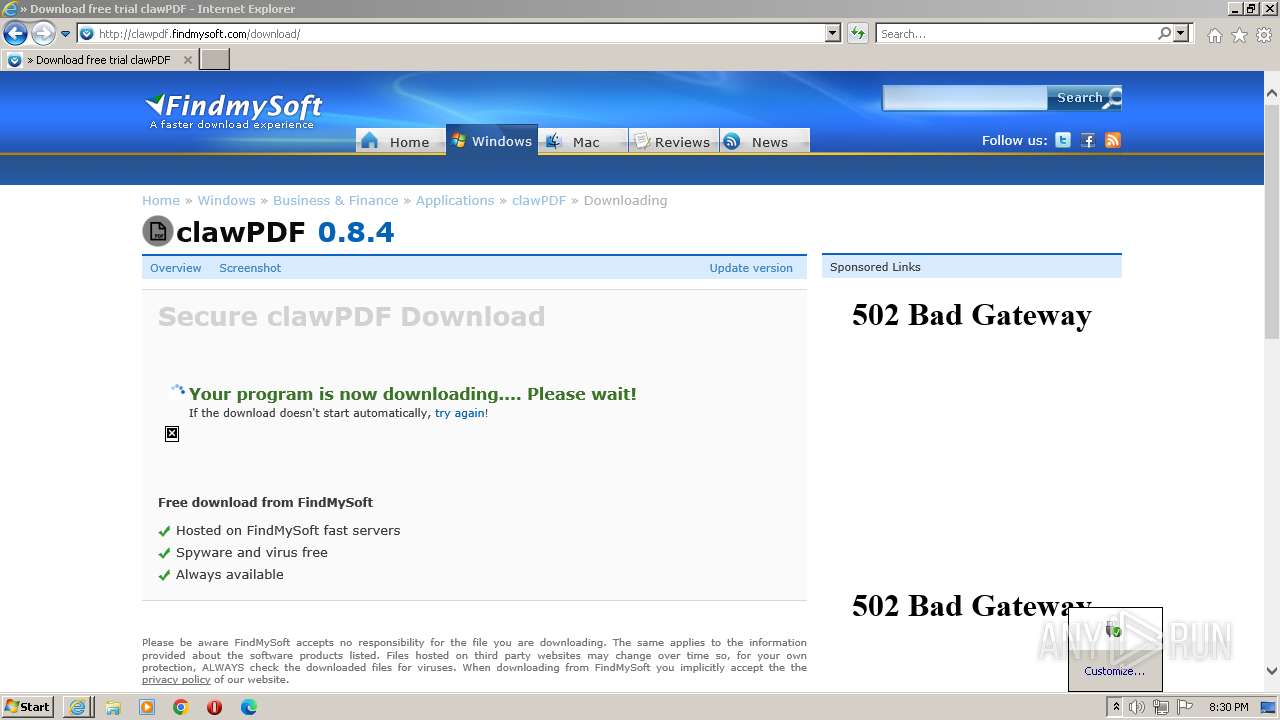Open the Mac navigation tab
This screenshot has width=1280, height=720.
(x=583, y=141)
